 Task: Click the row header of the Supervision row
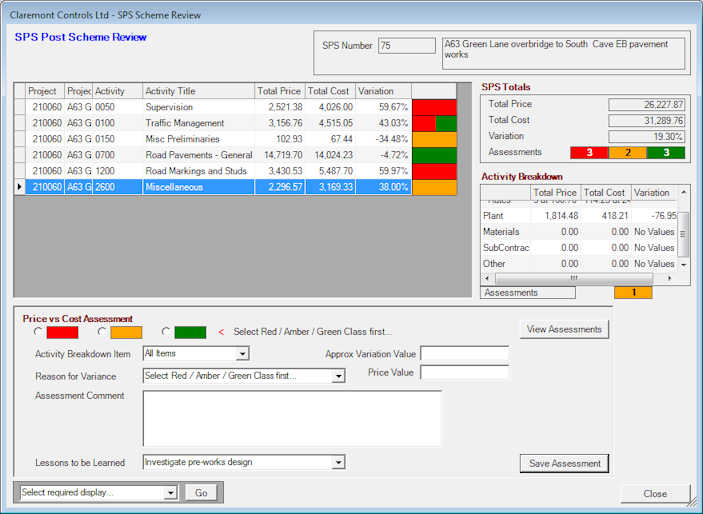click(x=20, y=107)
